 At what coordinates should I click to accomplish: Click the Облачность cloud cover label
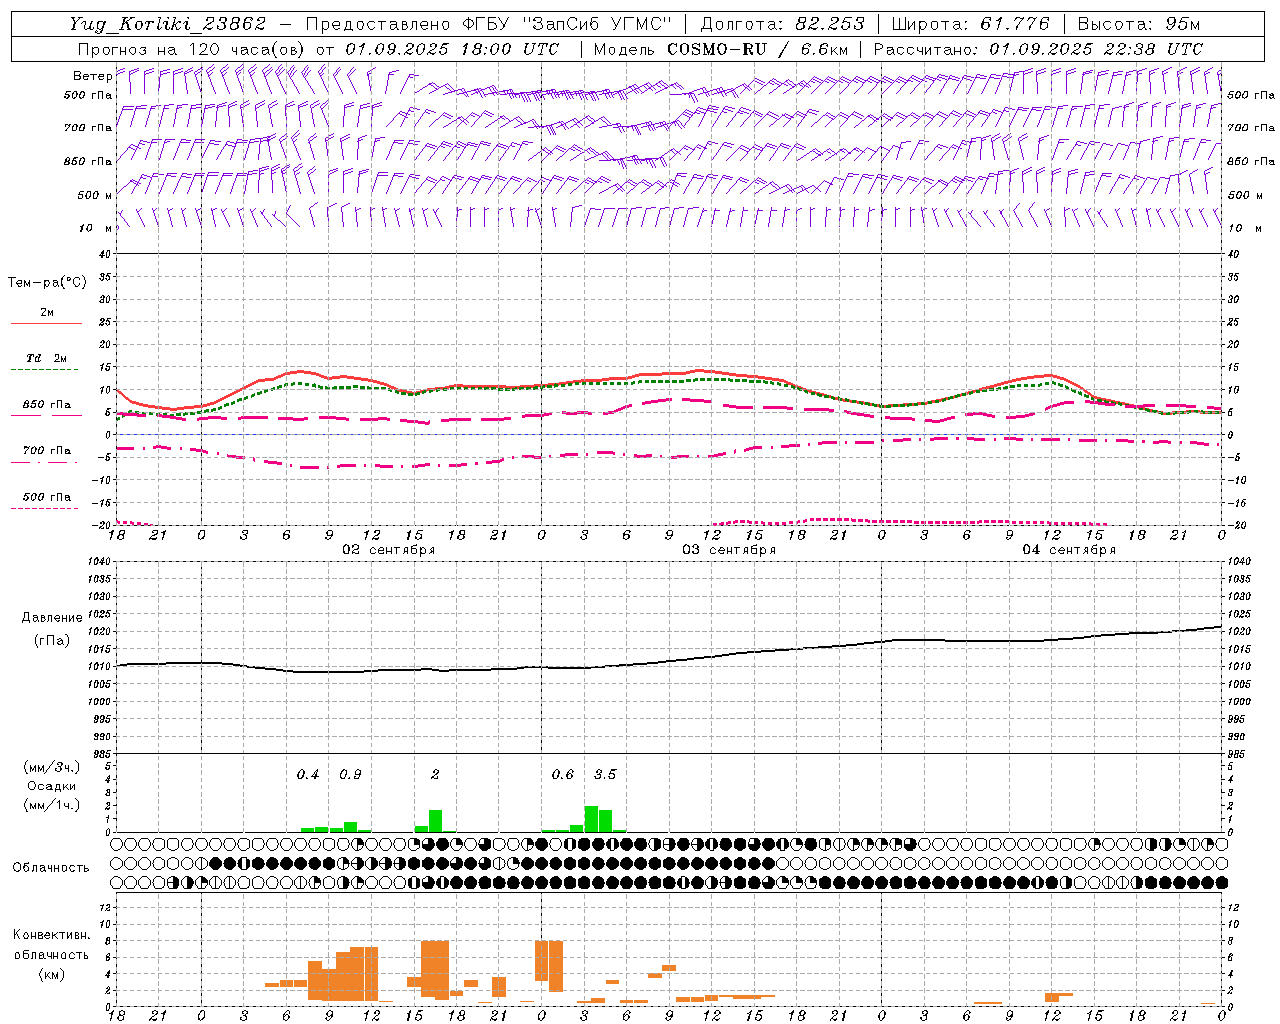51,868
